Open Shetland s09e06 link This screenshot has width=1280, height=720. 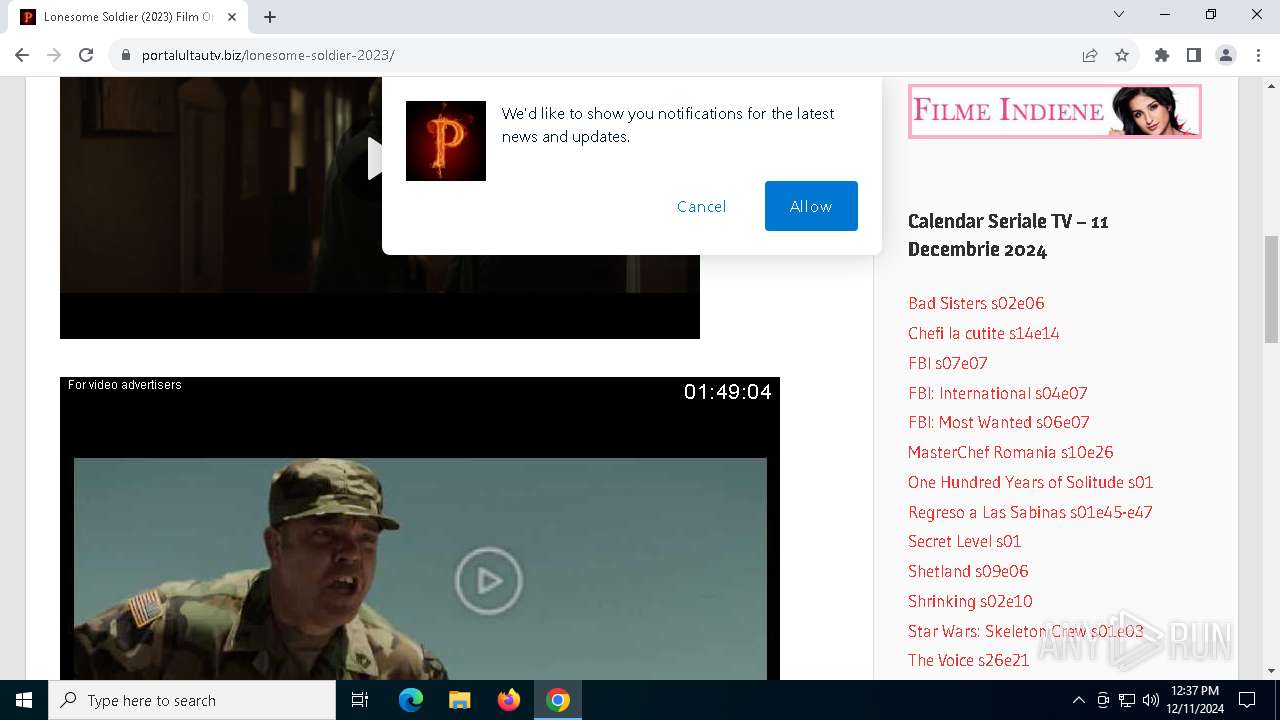coord(968,571)
